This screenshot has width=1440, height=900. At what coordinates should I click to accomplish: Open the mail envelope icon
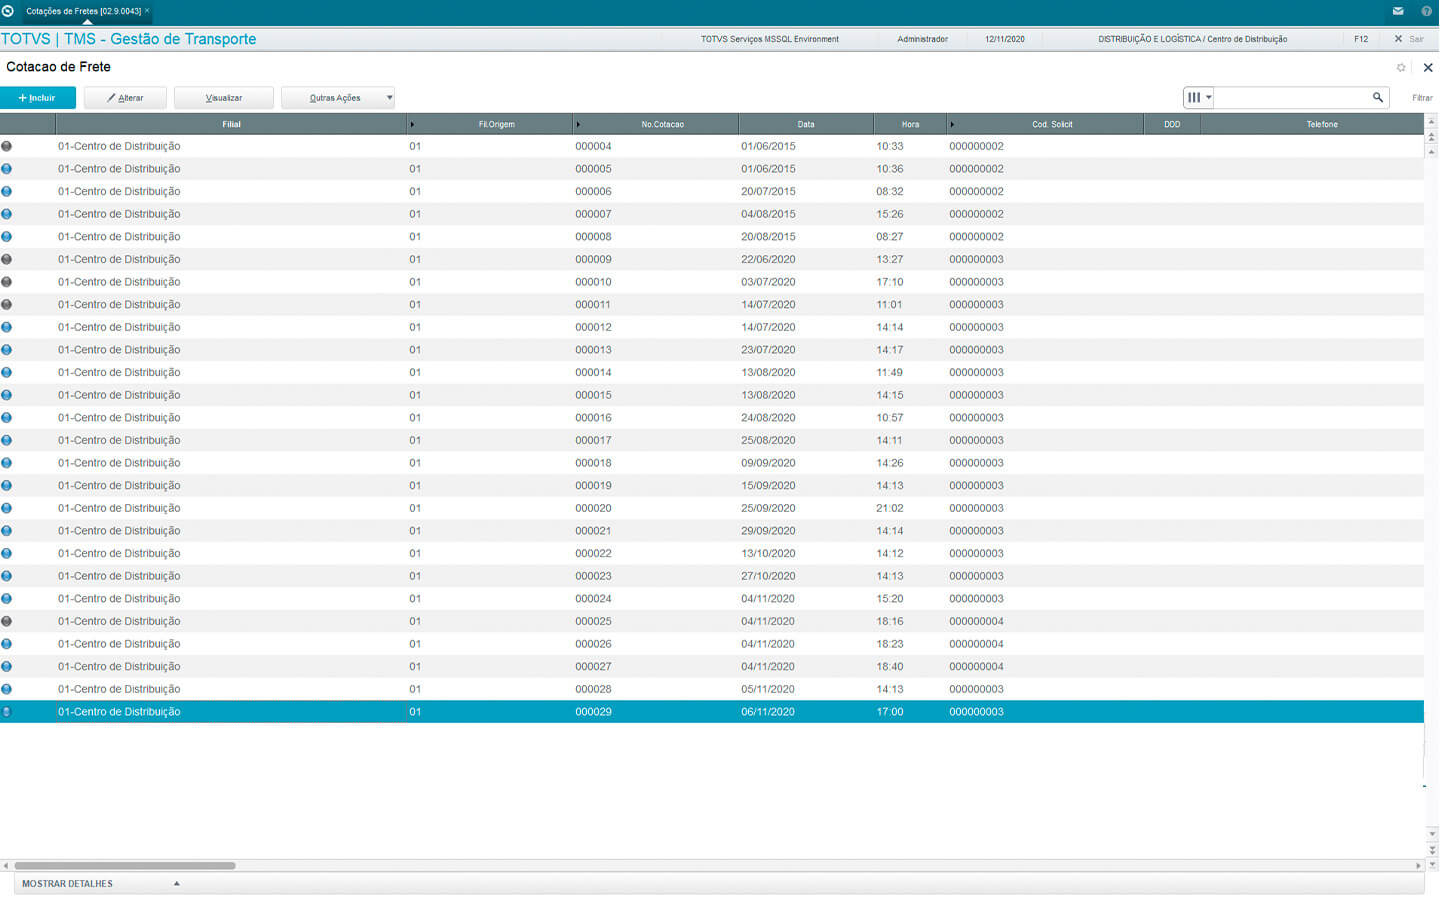(x=1397, y=11)
